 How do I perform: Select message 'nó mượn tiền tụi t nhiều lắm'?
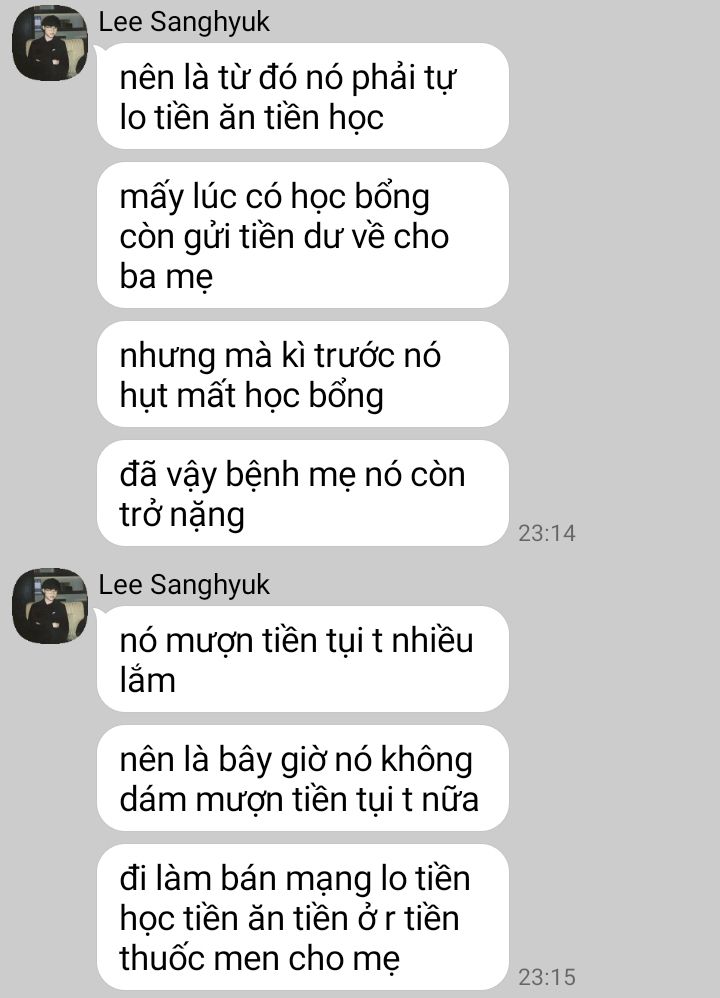pos(302,659)
